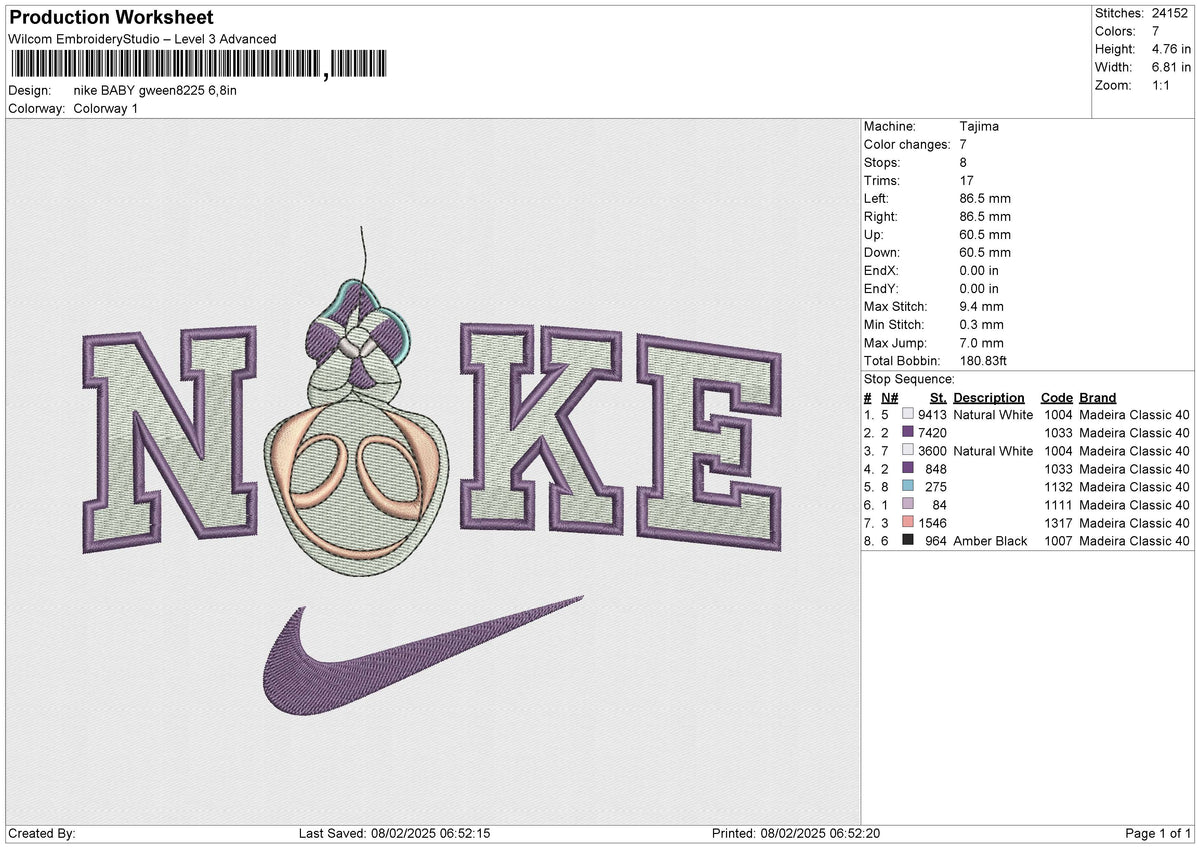Click the salmon swatch with 1546 stitches

[908, 523]
